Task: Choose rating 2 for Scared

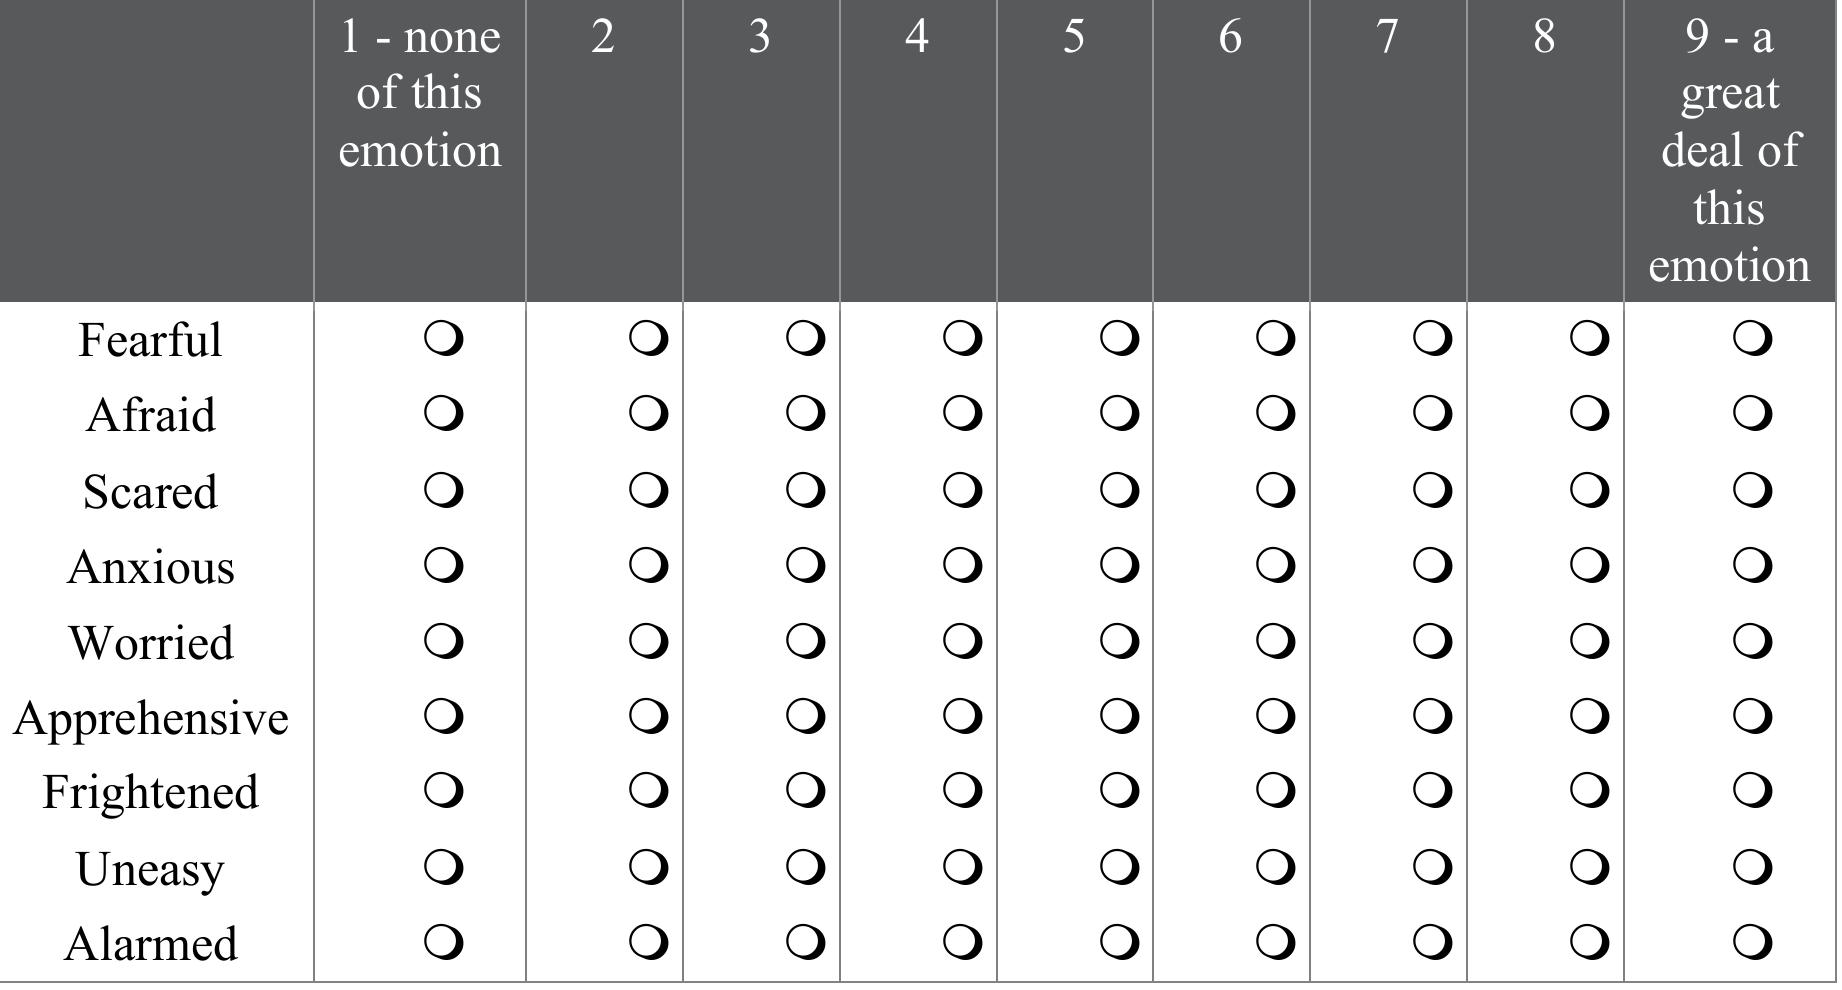Action: pyautogui.click(x=648, y=490)
